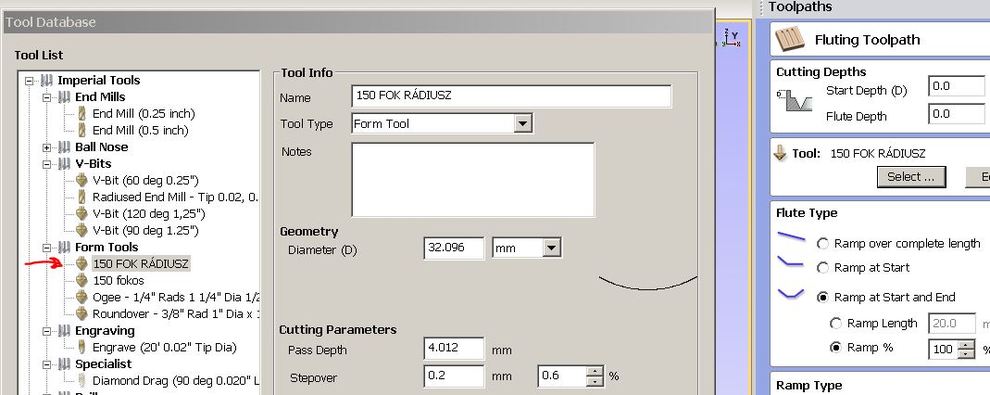
Task: Select Ramp over complete length option
Action: pyautogui.click(x=823, y=244)
